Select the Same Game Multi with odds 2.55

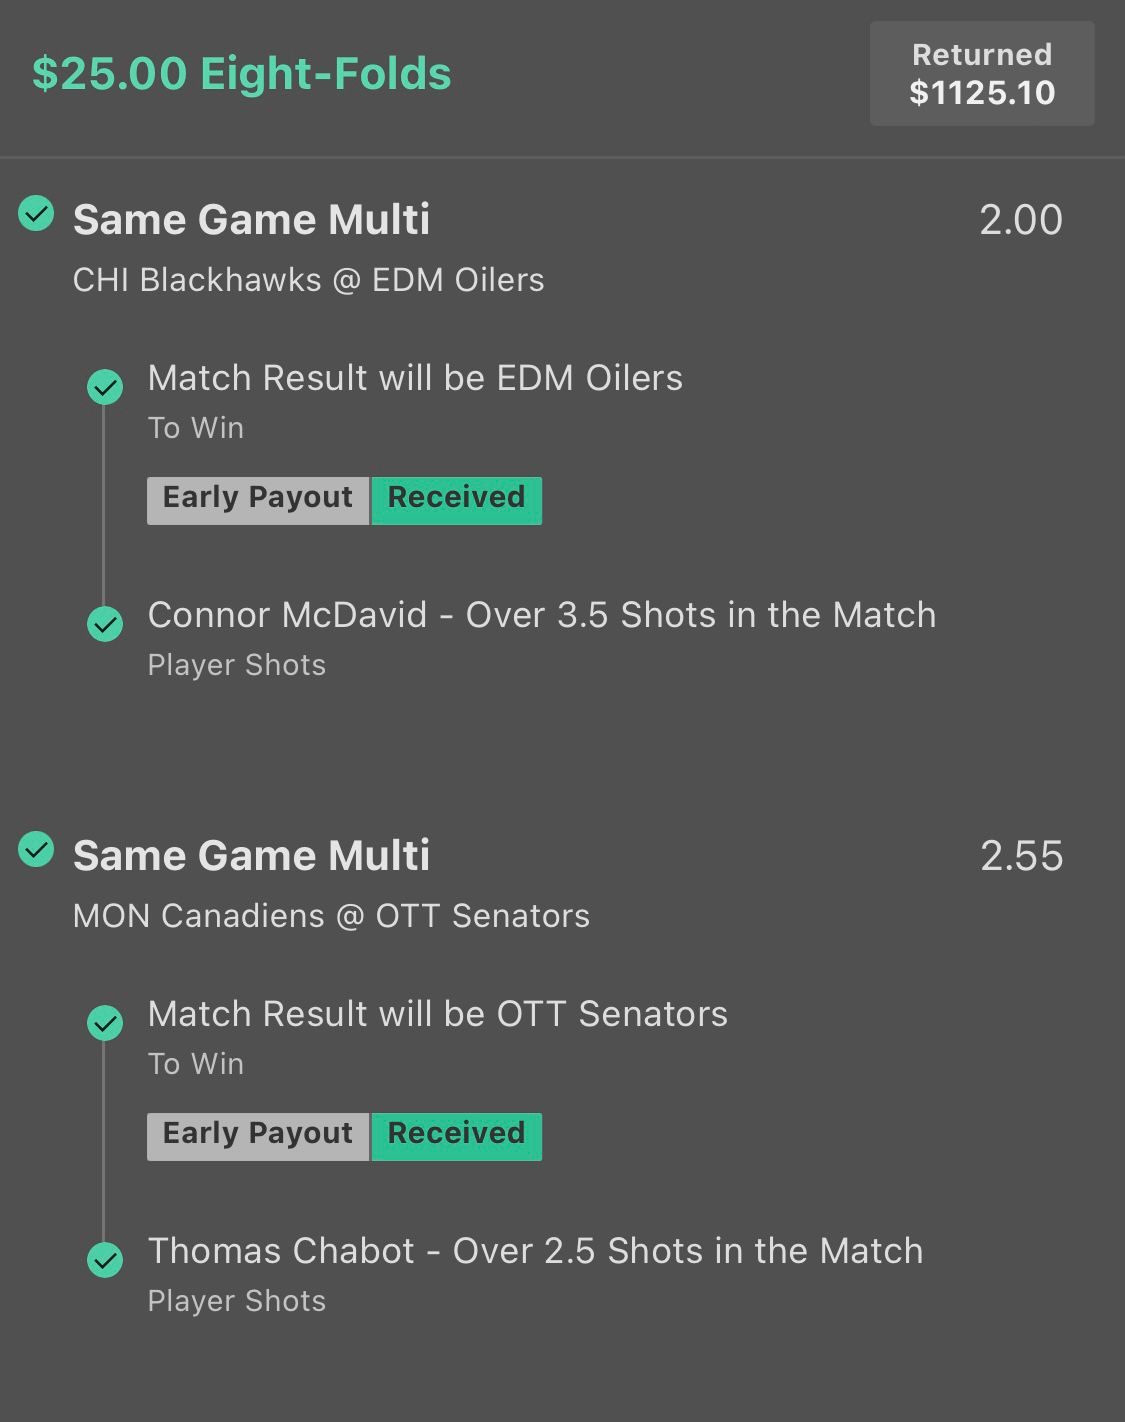pos(252,856)
